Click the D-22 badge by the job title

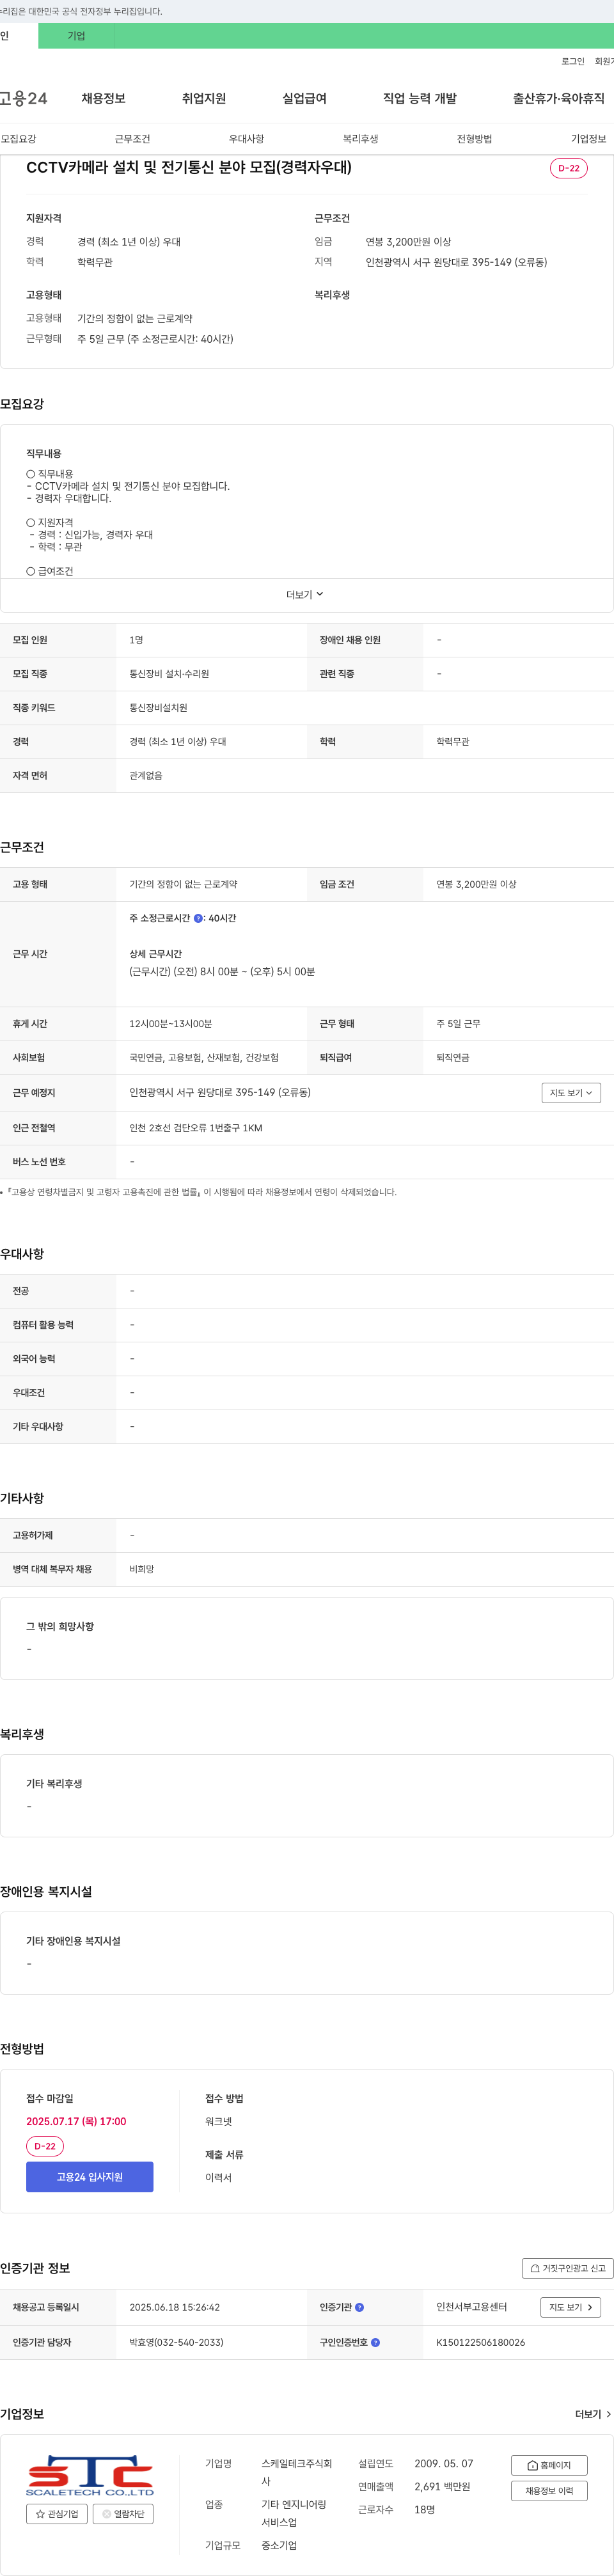click(568, 168)
